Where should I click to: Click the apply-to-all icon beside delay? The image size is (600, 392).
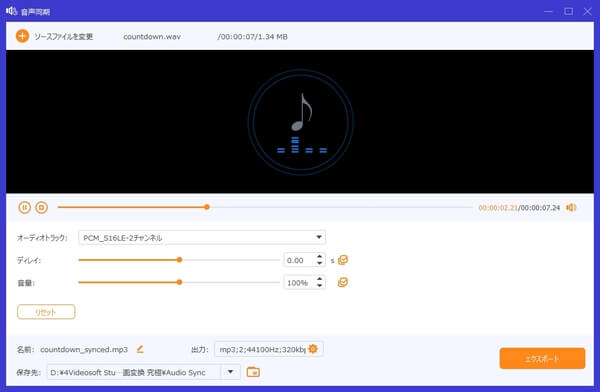pyautogui.click(x=343, y=260)
